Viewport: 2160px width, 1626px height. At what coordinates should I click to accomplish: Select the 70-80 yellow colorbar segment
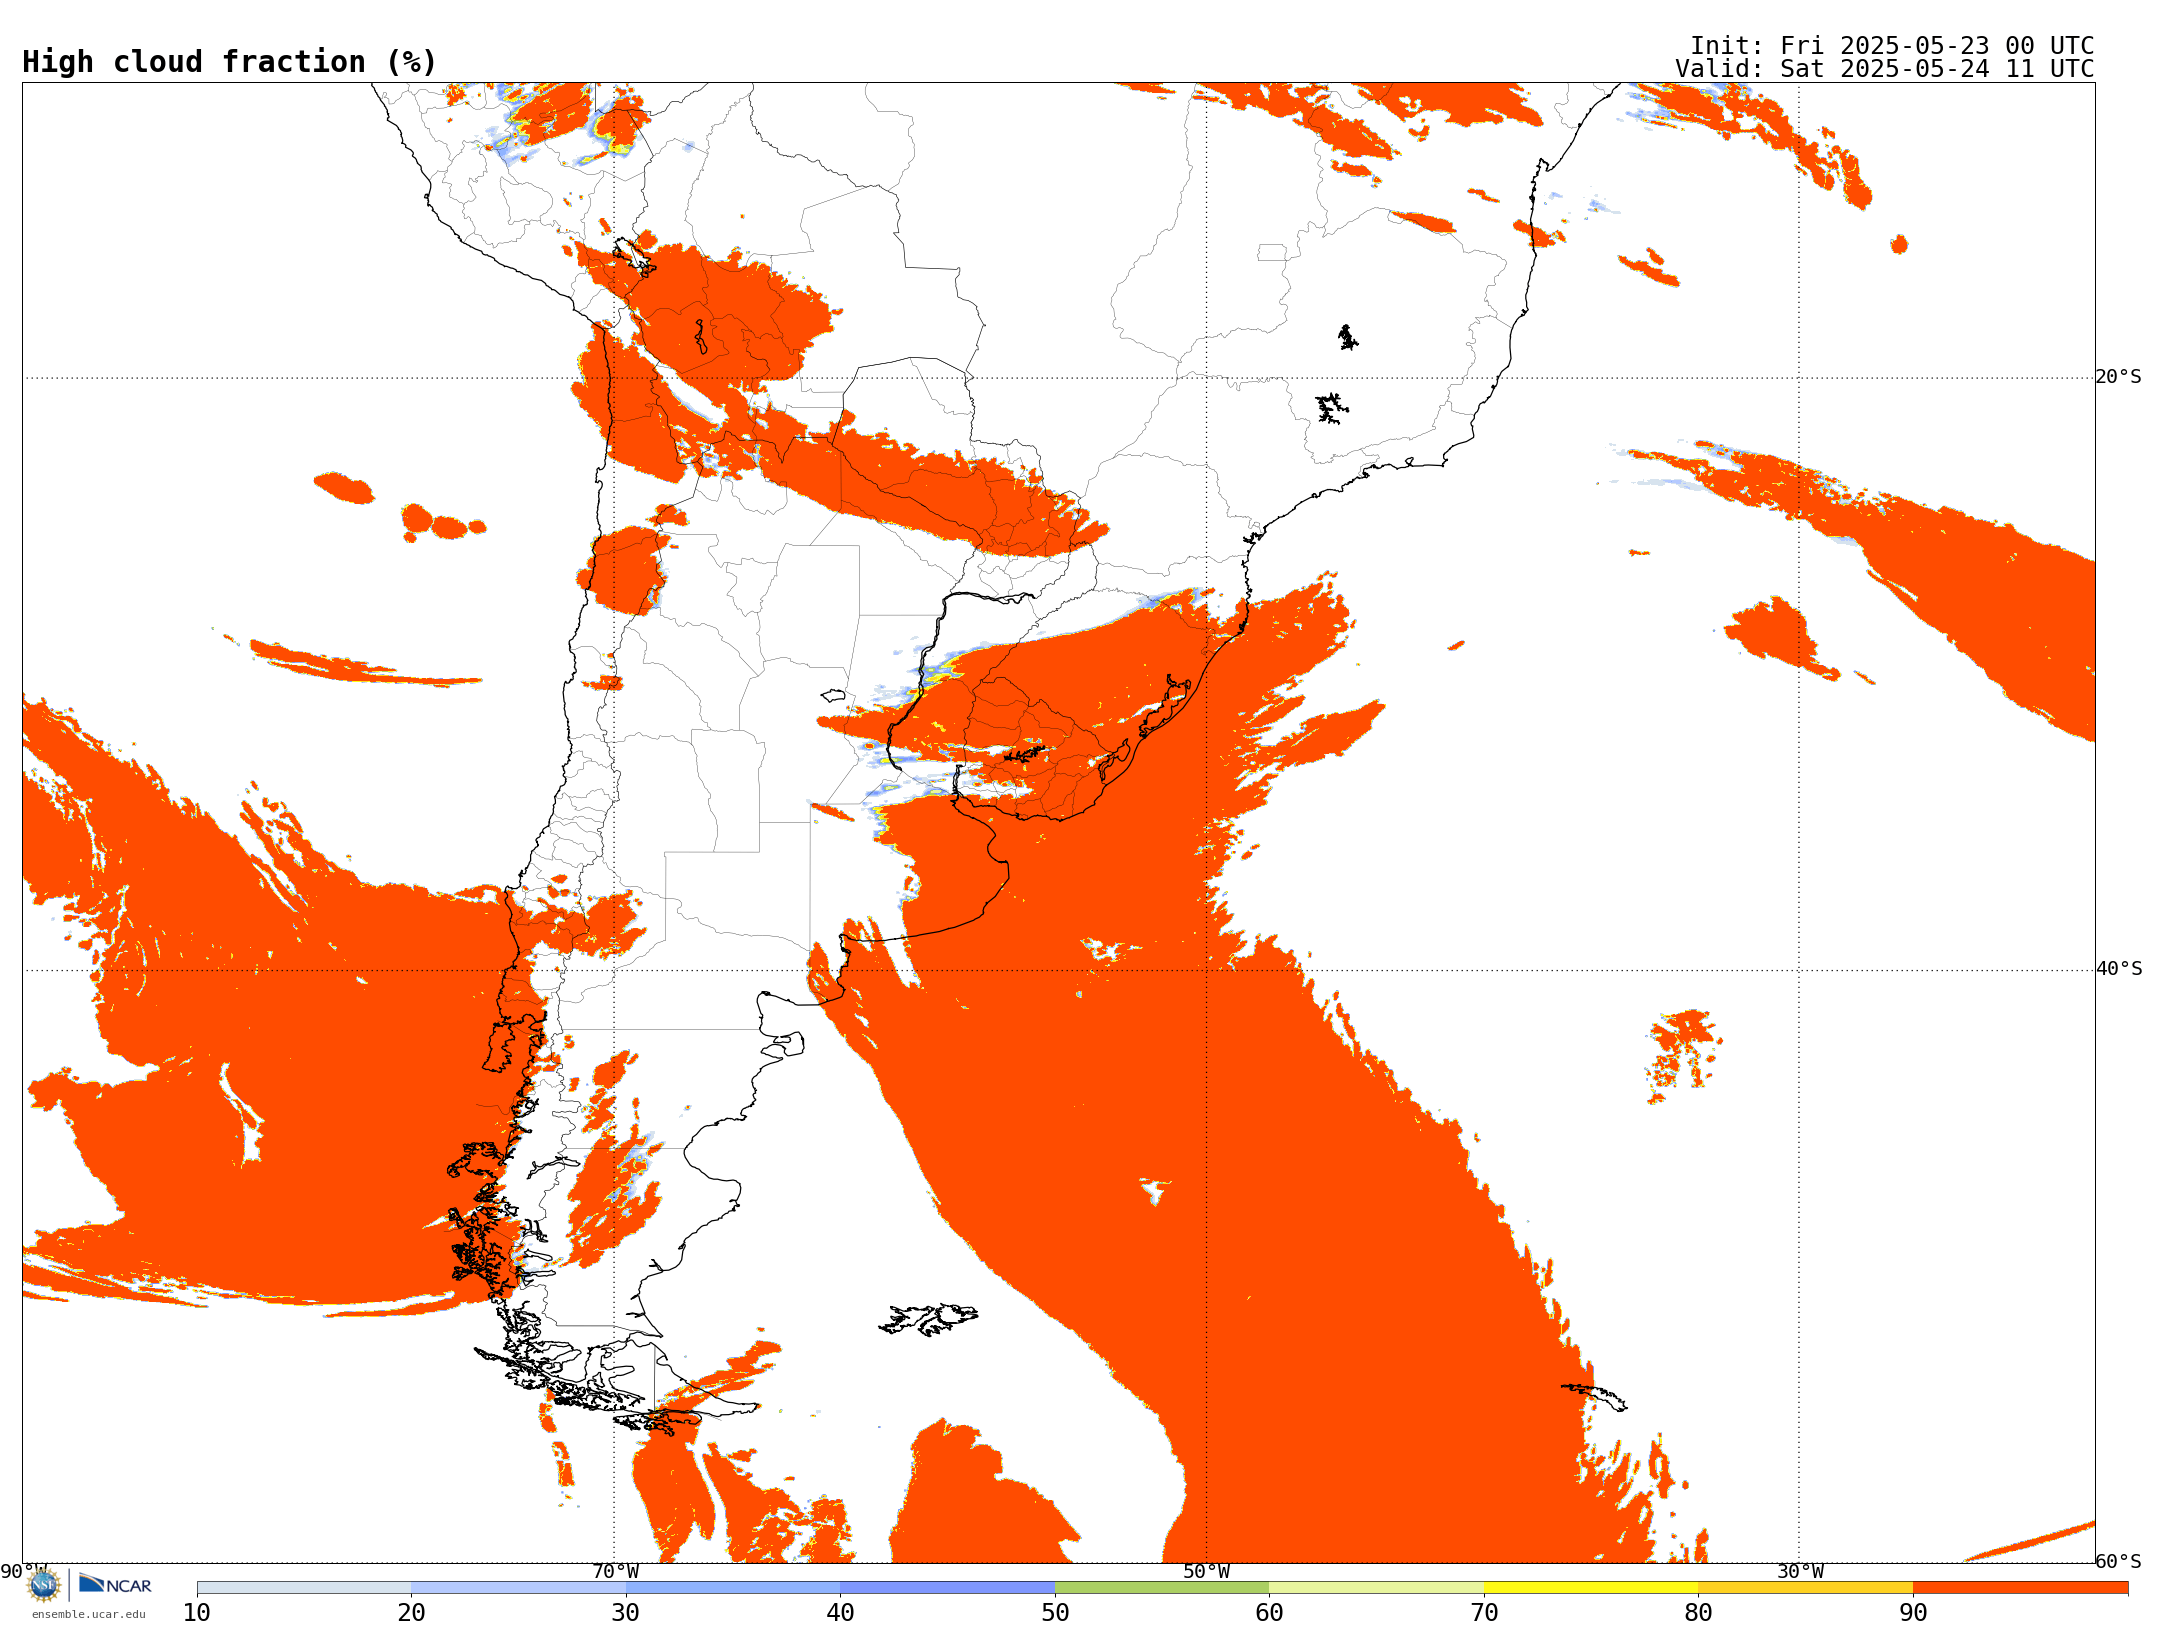coord(1590,1588)
